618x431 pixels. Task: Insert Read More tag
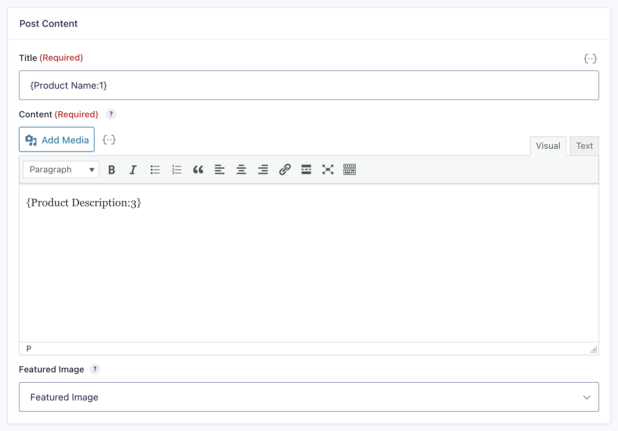[x=306, y=170]
